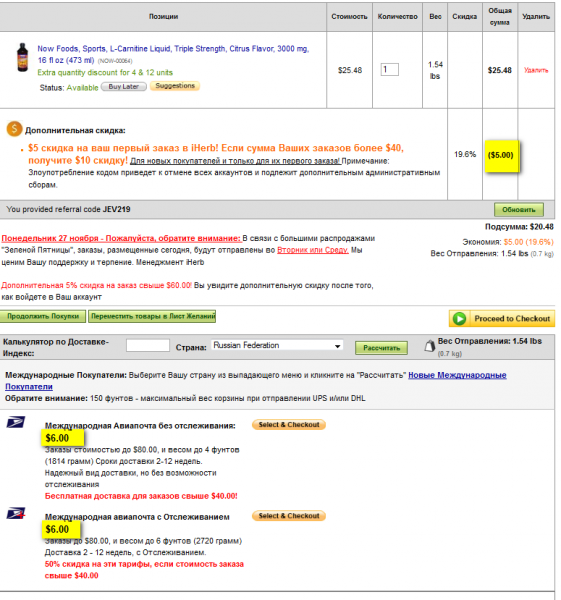
Task: Click the Подсумма: $20.48 subtotal text
Action: [519, 227]
